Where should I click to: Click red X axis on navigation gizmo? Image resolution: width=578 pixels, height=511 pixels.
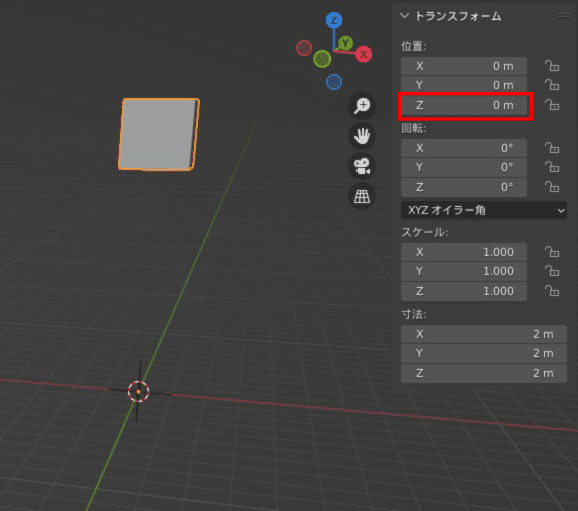(x=363, y=54)
